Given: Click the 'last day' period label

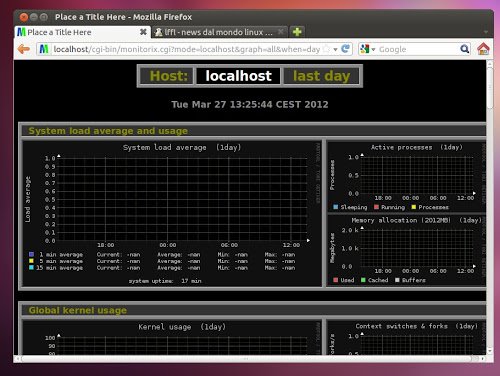Looking at the screenshot, I should pyautogui.click(x=321, y=76).
